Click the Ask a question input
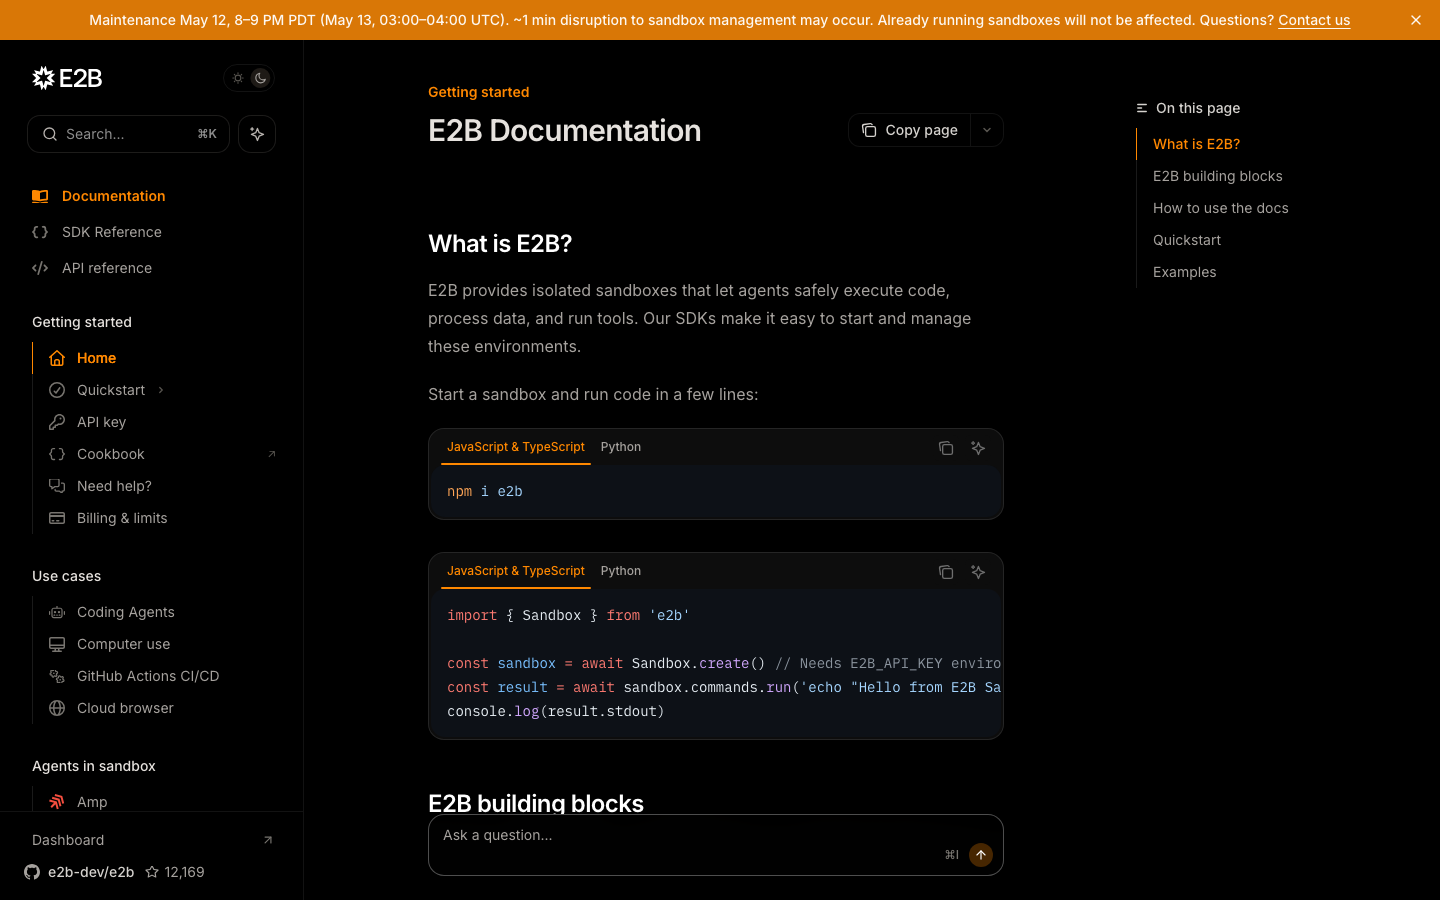This screenshot has width=1440, height=900. (716, 845)
